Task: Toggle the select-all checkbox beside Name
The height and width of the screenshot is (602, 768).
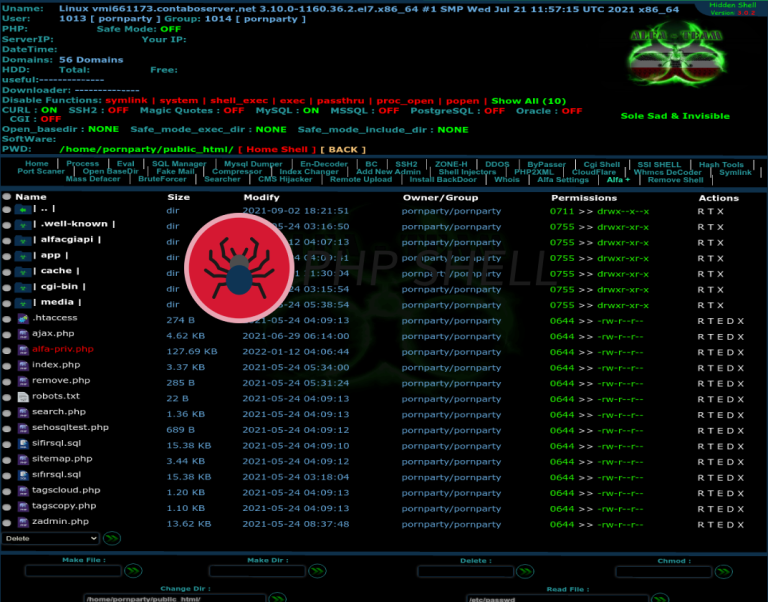Action: click(x=8, y=198)
